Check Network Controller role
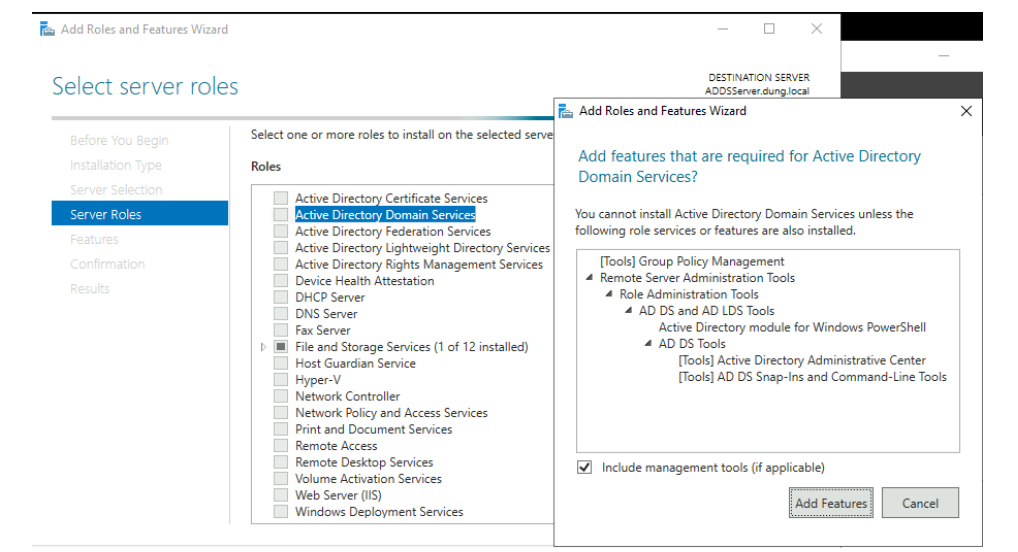Viewport: 1018px width, 552px height. pyautogui.click(x=280, y=396)
